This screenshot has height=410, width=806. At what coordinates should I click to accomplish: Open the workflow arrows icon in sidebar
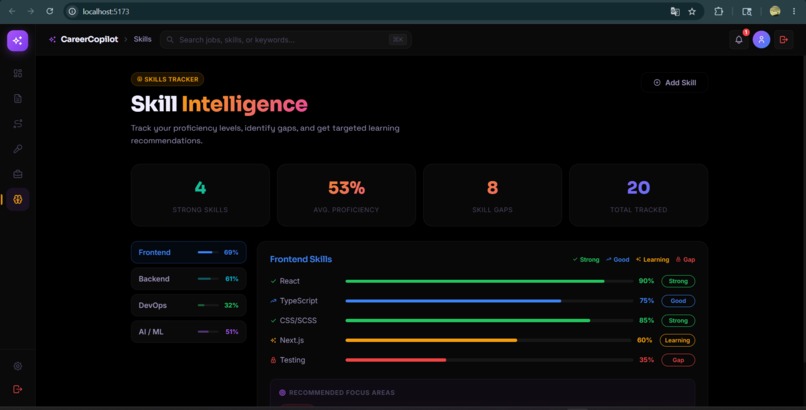pyautogui.click(x=17, y=124)
